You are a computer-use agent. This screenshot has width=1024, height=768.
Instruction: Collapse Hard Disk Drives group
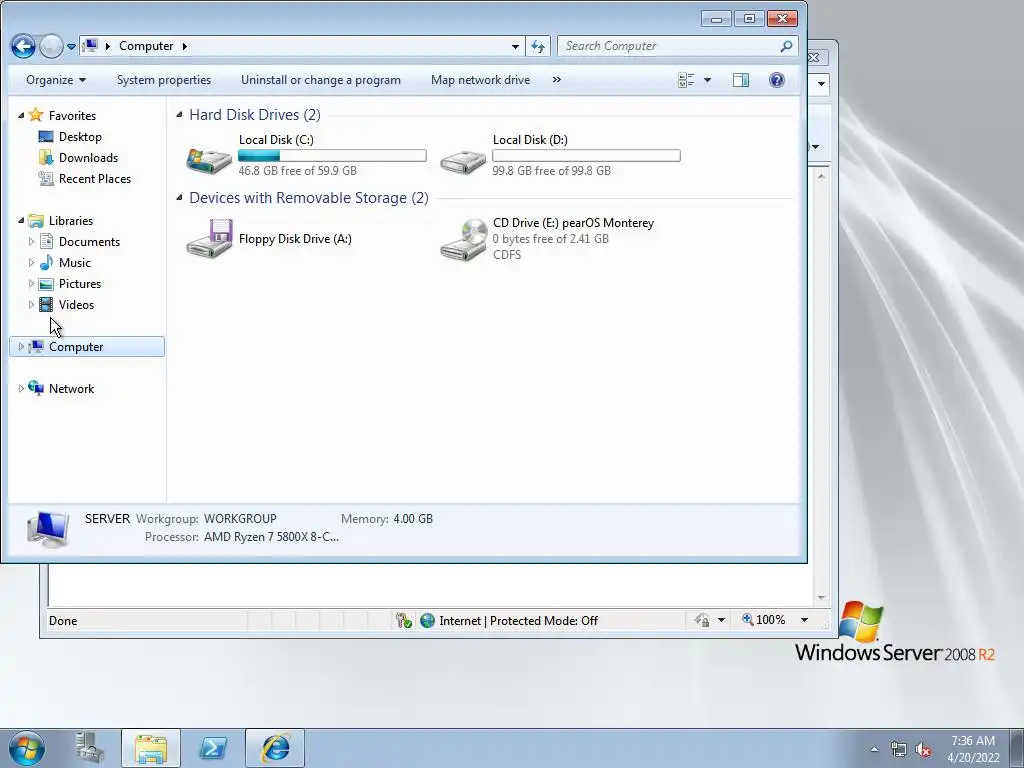tap(179, 115)
